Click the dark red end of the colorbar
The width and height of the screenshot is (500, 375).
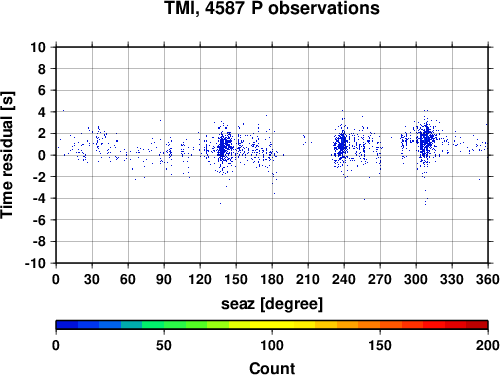click(477, 325)
